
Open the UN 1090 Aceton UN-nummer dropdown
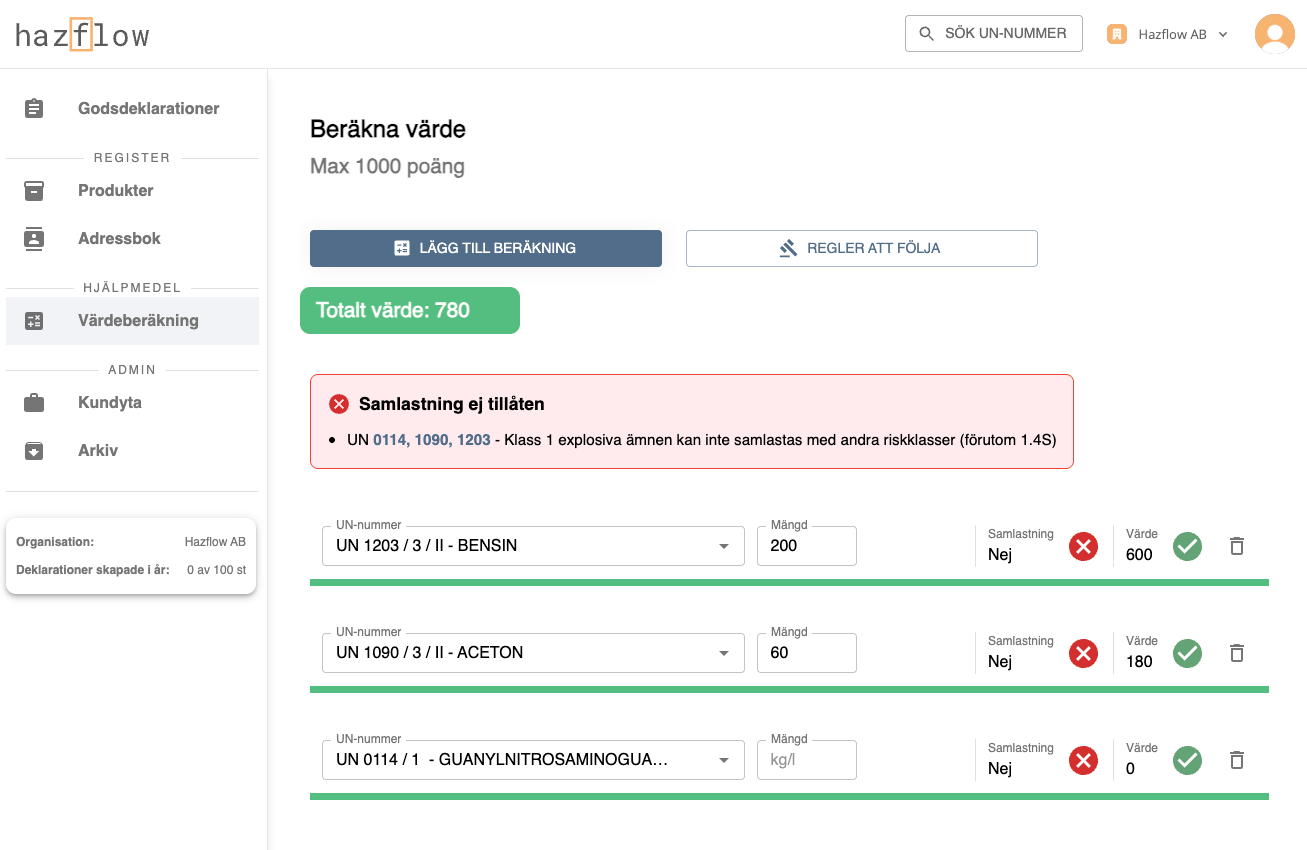pyautogui.click(x=723, y=653)
